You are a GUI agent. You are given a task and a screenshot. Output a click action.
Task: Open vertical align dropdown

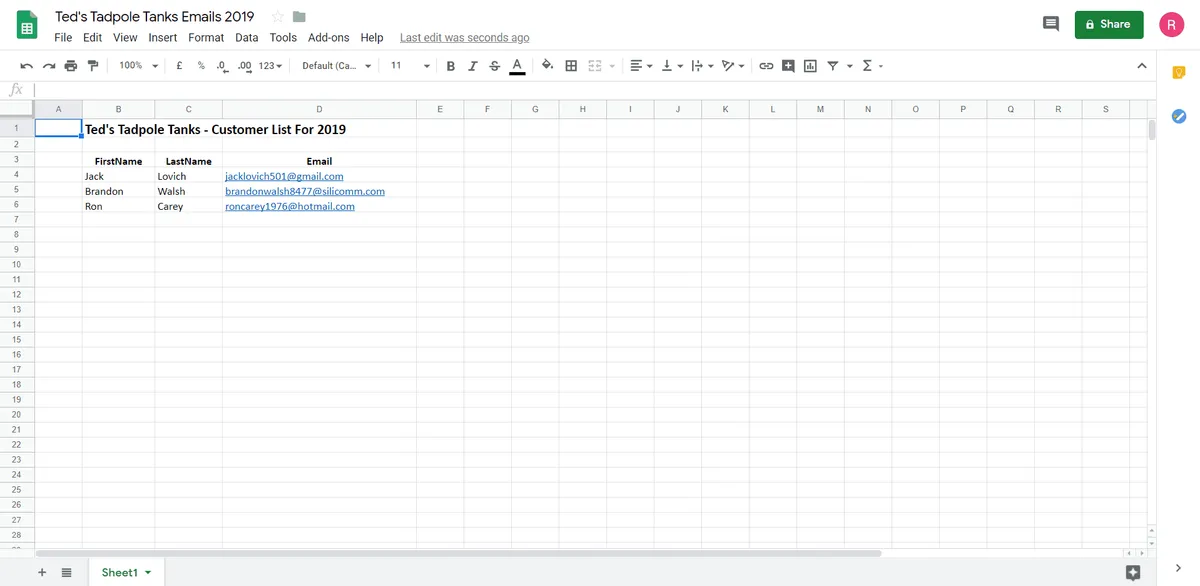click(x=671, y=66)
